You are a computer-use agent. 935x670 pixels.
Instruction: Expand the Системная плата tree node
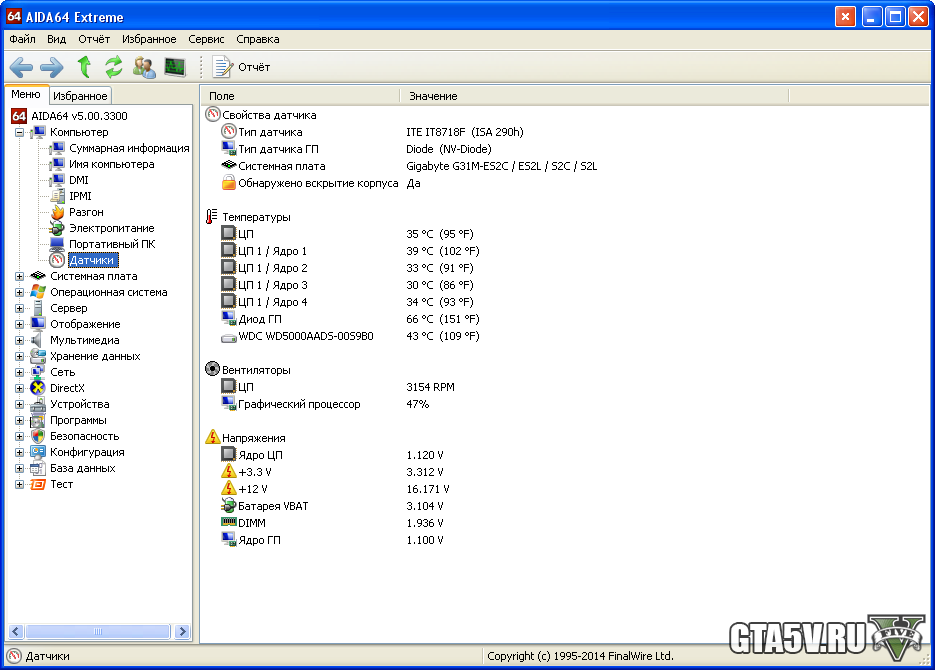[19, 276]
